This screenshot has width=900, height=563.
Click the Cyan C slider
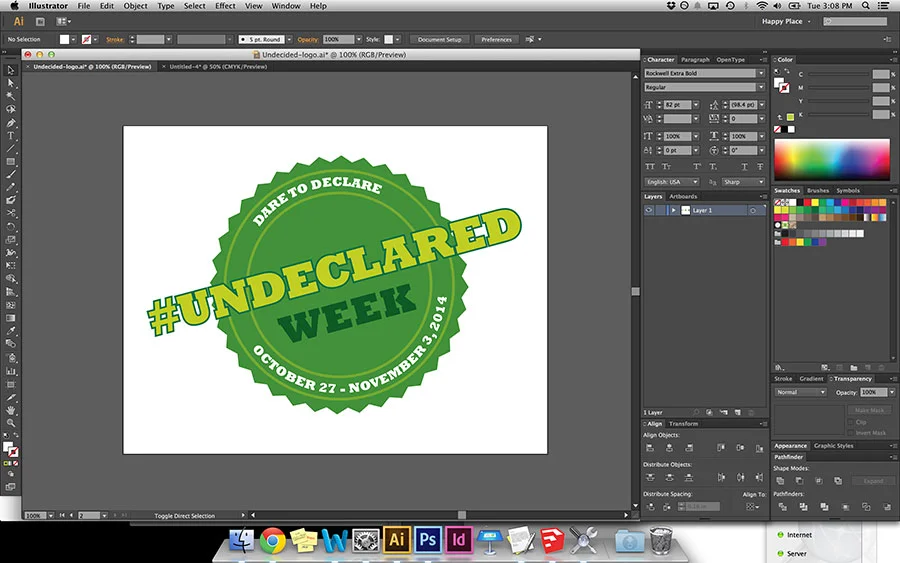(x=839, y=74)
